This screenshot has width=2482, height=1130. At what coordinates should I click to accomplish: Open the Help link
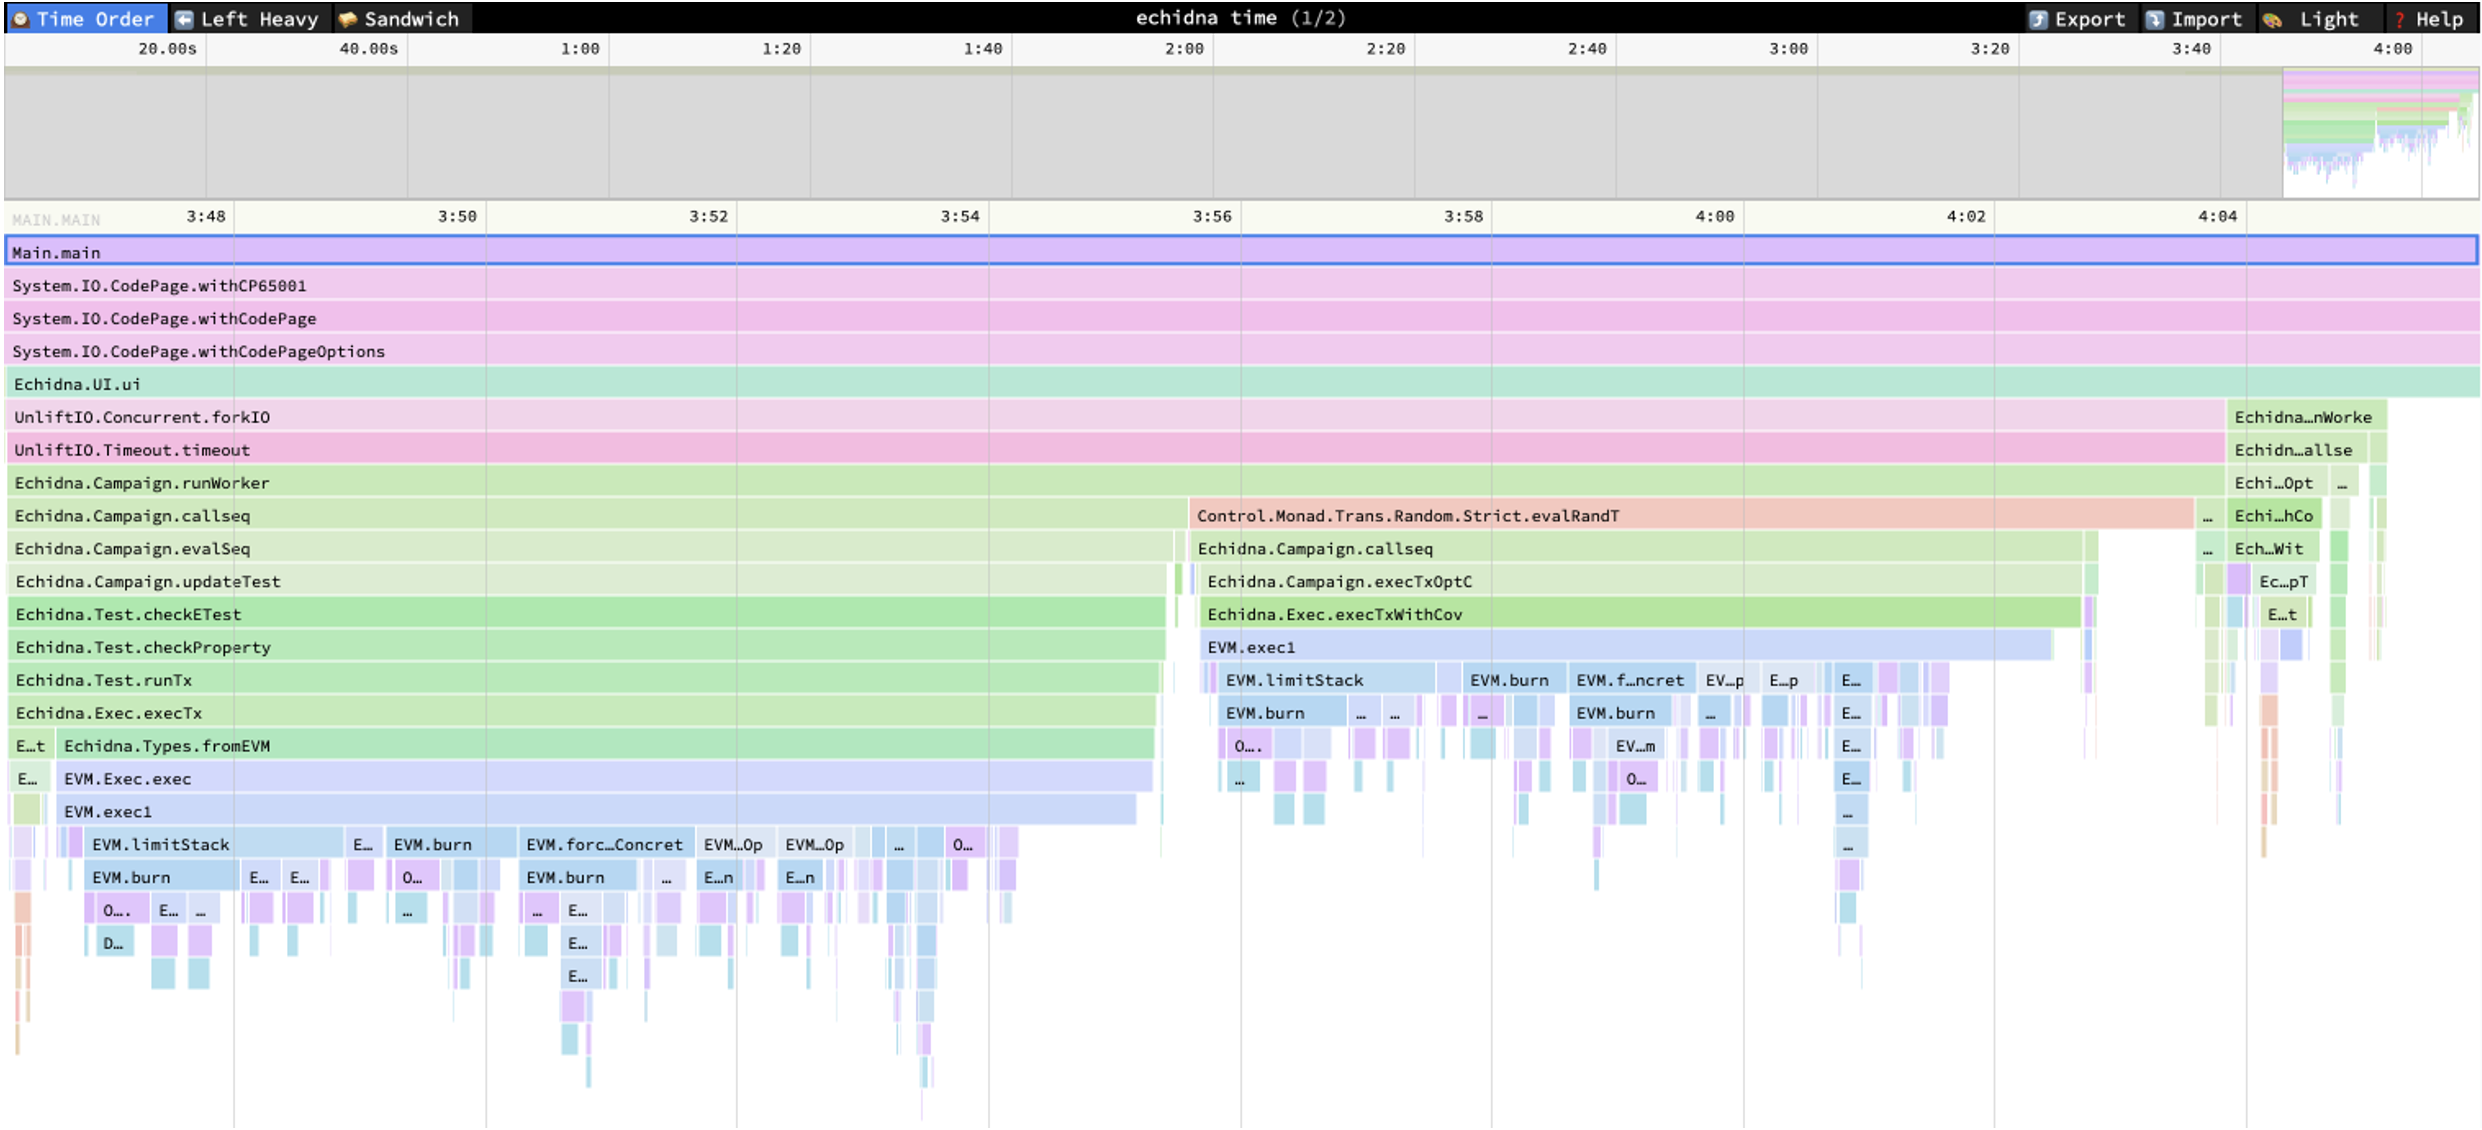point(2438,19)
